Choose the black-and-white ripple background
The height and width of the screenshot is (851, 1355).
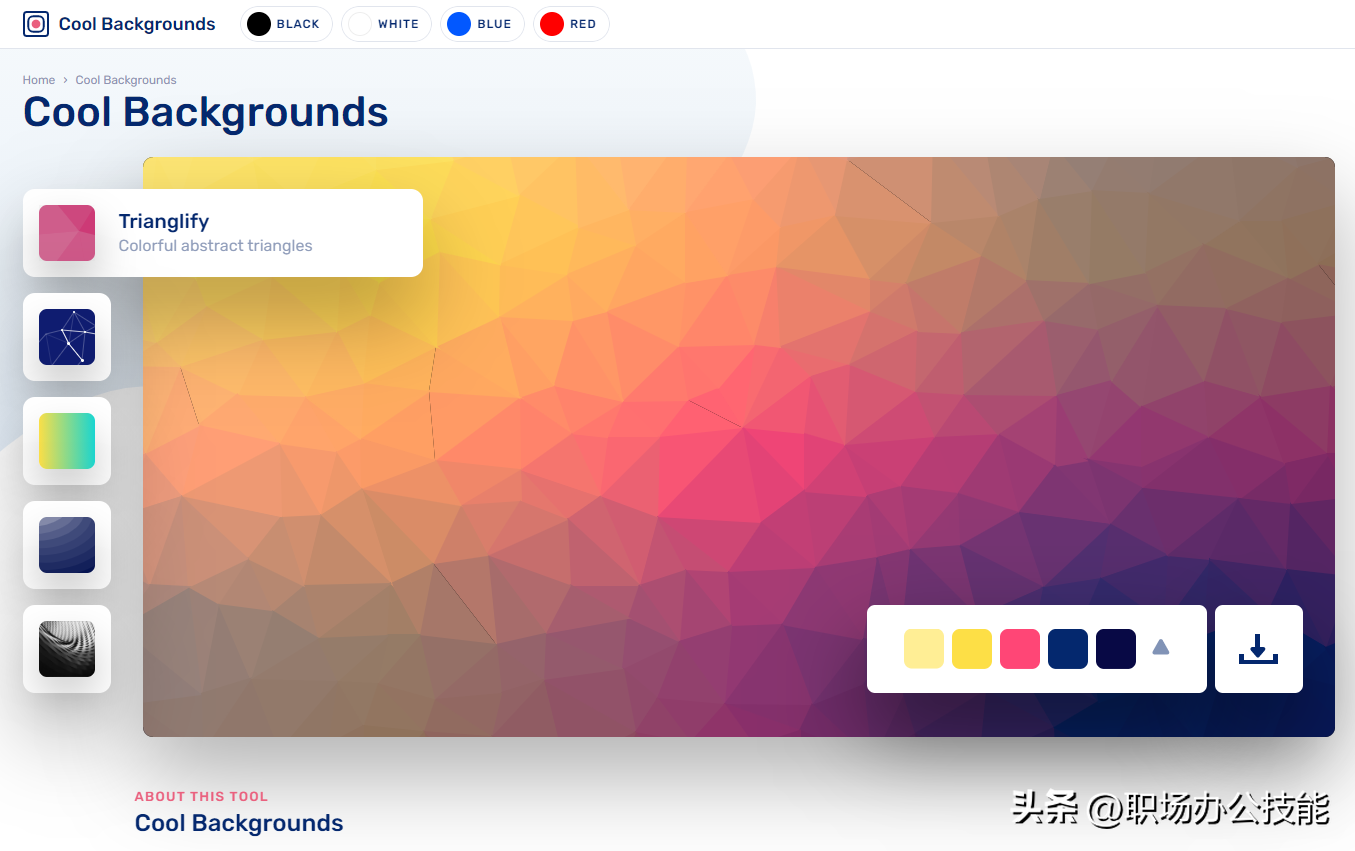point(67,649)
